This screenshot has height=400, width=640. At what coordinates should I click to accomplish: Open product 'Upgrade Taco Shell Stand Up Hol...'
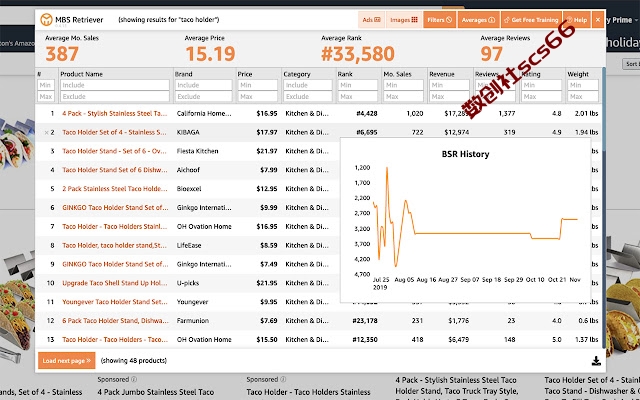115,283
